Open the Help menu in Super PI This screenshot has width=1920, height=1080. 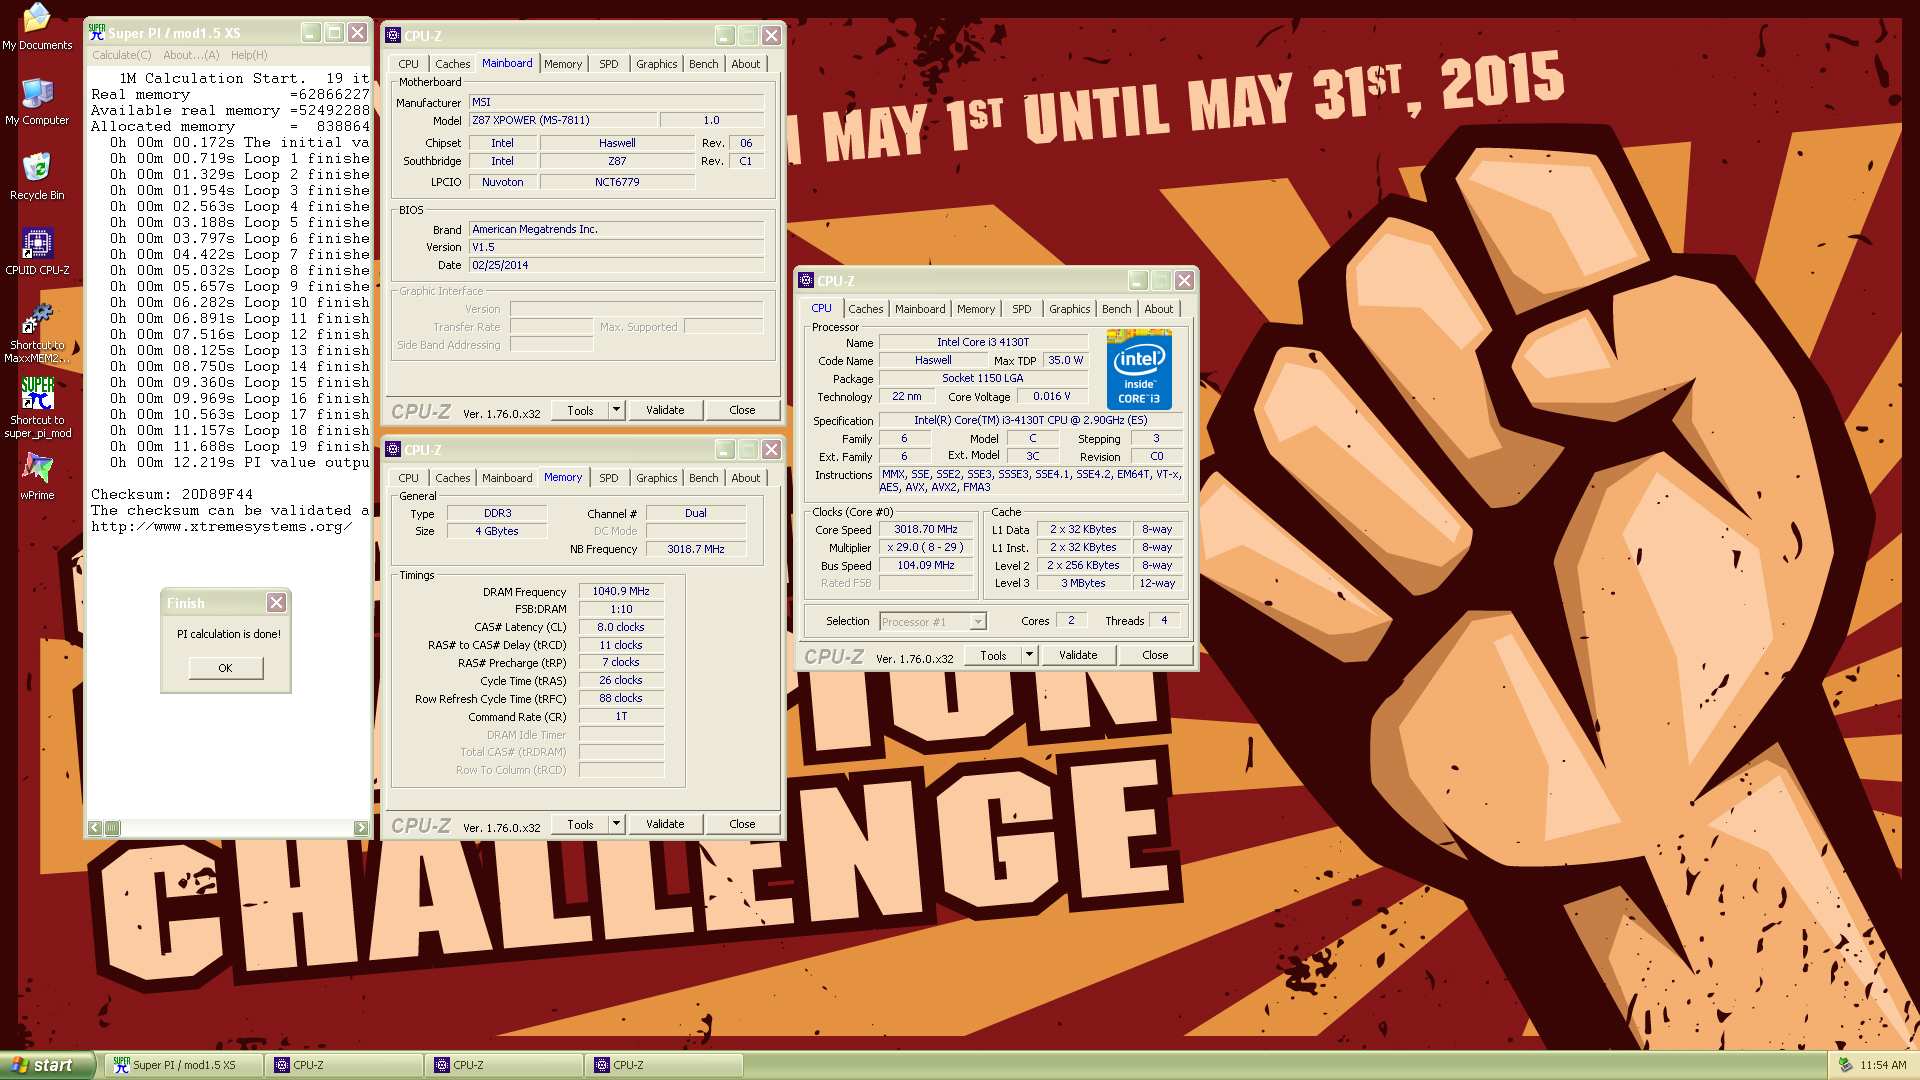[x=249, y=55]
